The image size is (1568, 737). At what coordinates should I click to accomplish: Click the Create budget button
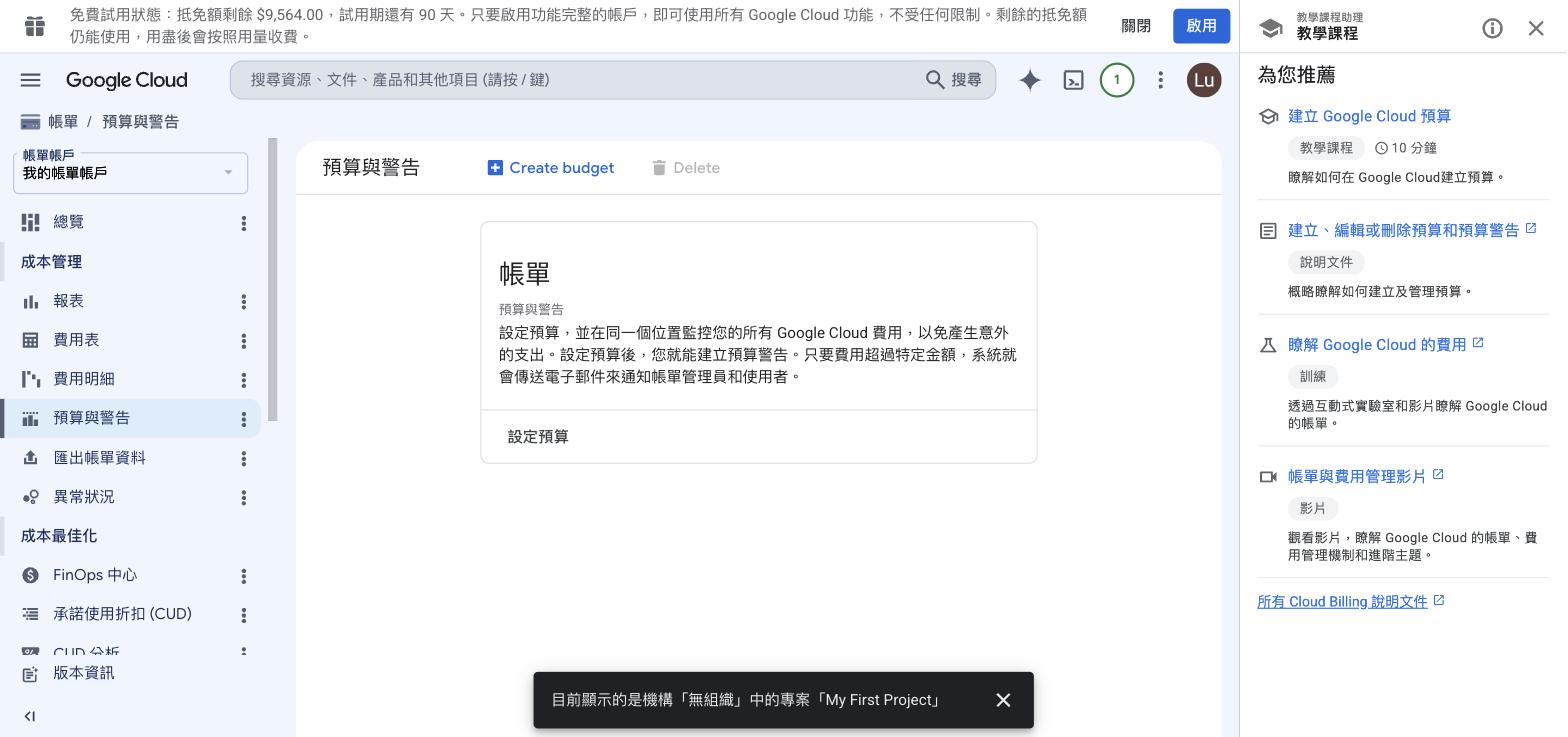pyautogui.click(x=551, y=168)
